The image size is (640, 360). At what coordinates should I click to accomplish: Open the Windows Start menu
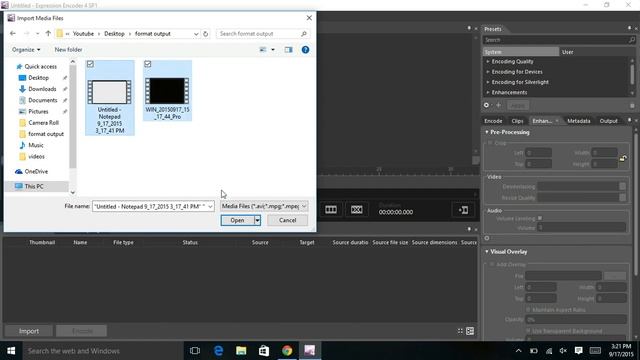(11, 351)
